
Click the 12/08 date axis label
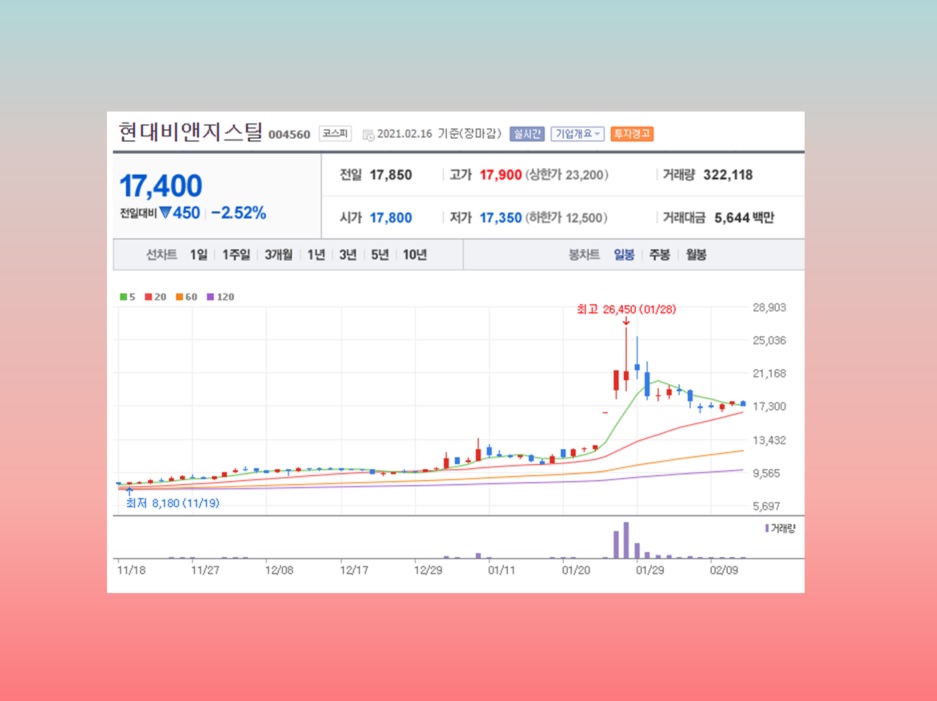click(x=279, y=571)
